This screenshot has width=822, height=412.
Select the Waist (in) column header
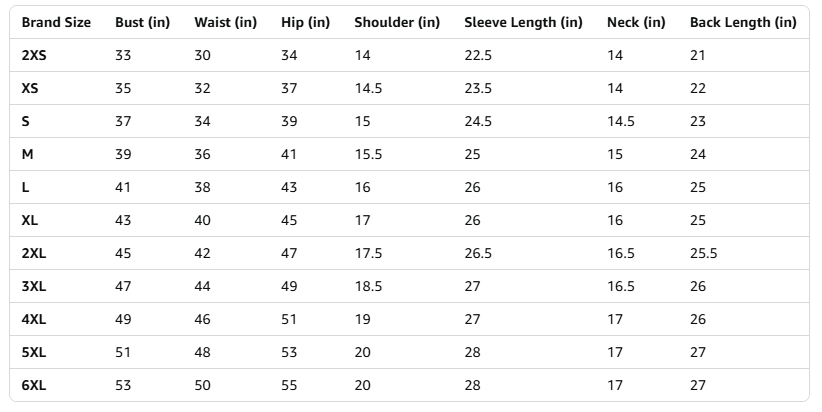[225, 22]
